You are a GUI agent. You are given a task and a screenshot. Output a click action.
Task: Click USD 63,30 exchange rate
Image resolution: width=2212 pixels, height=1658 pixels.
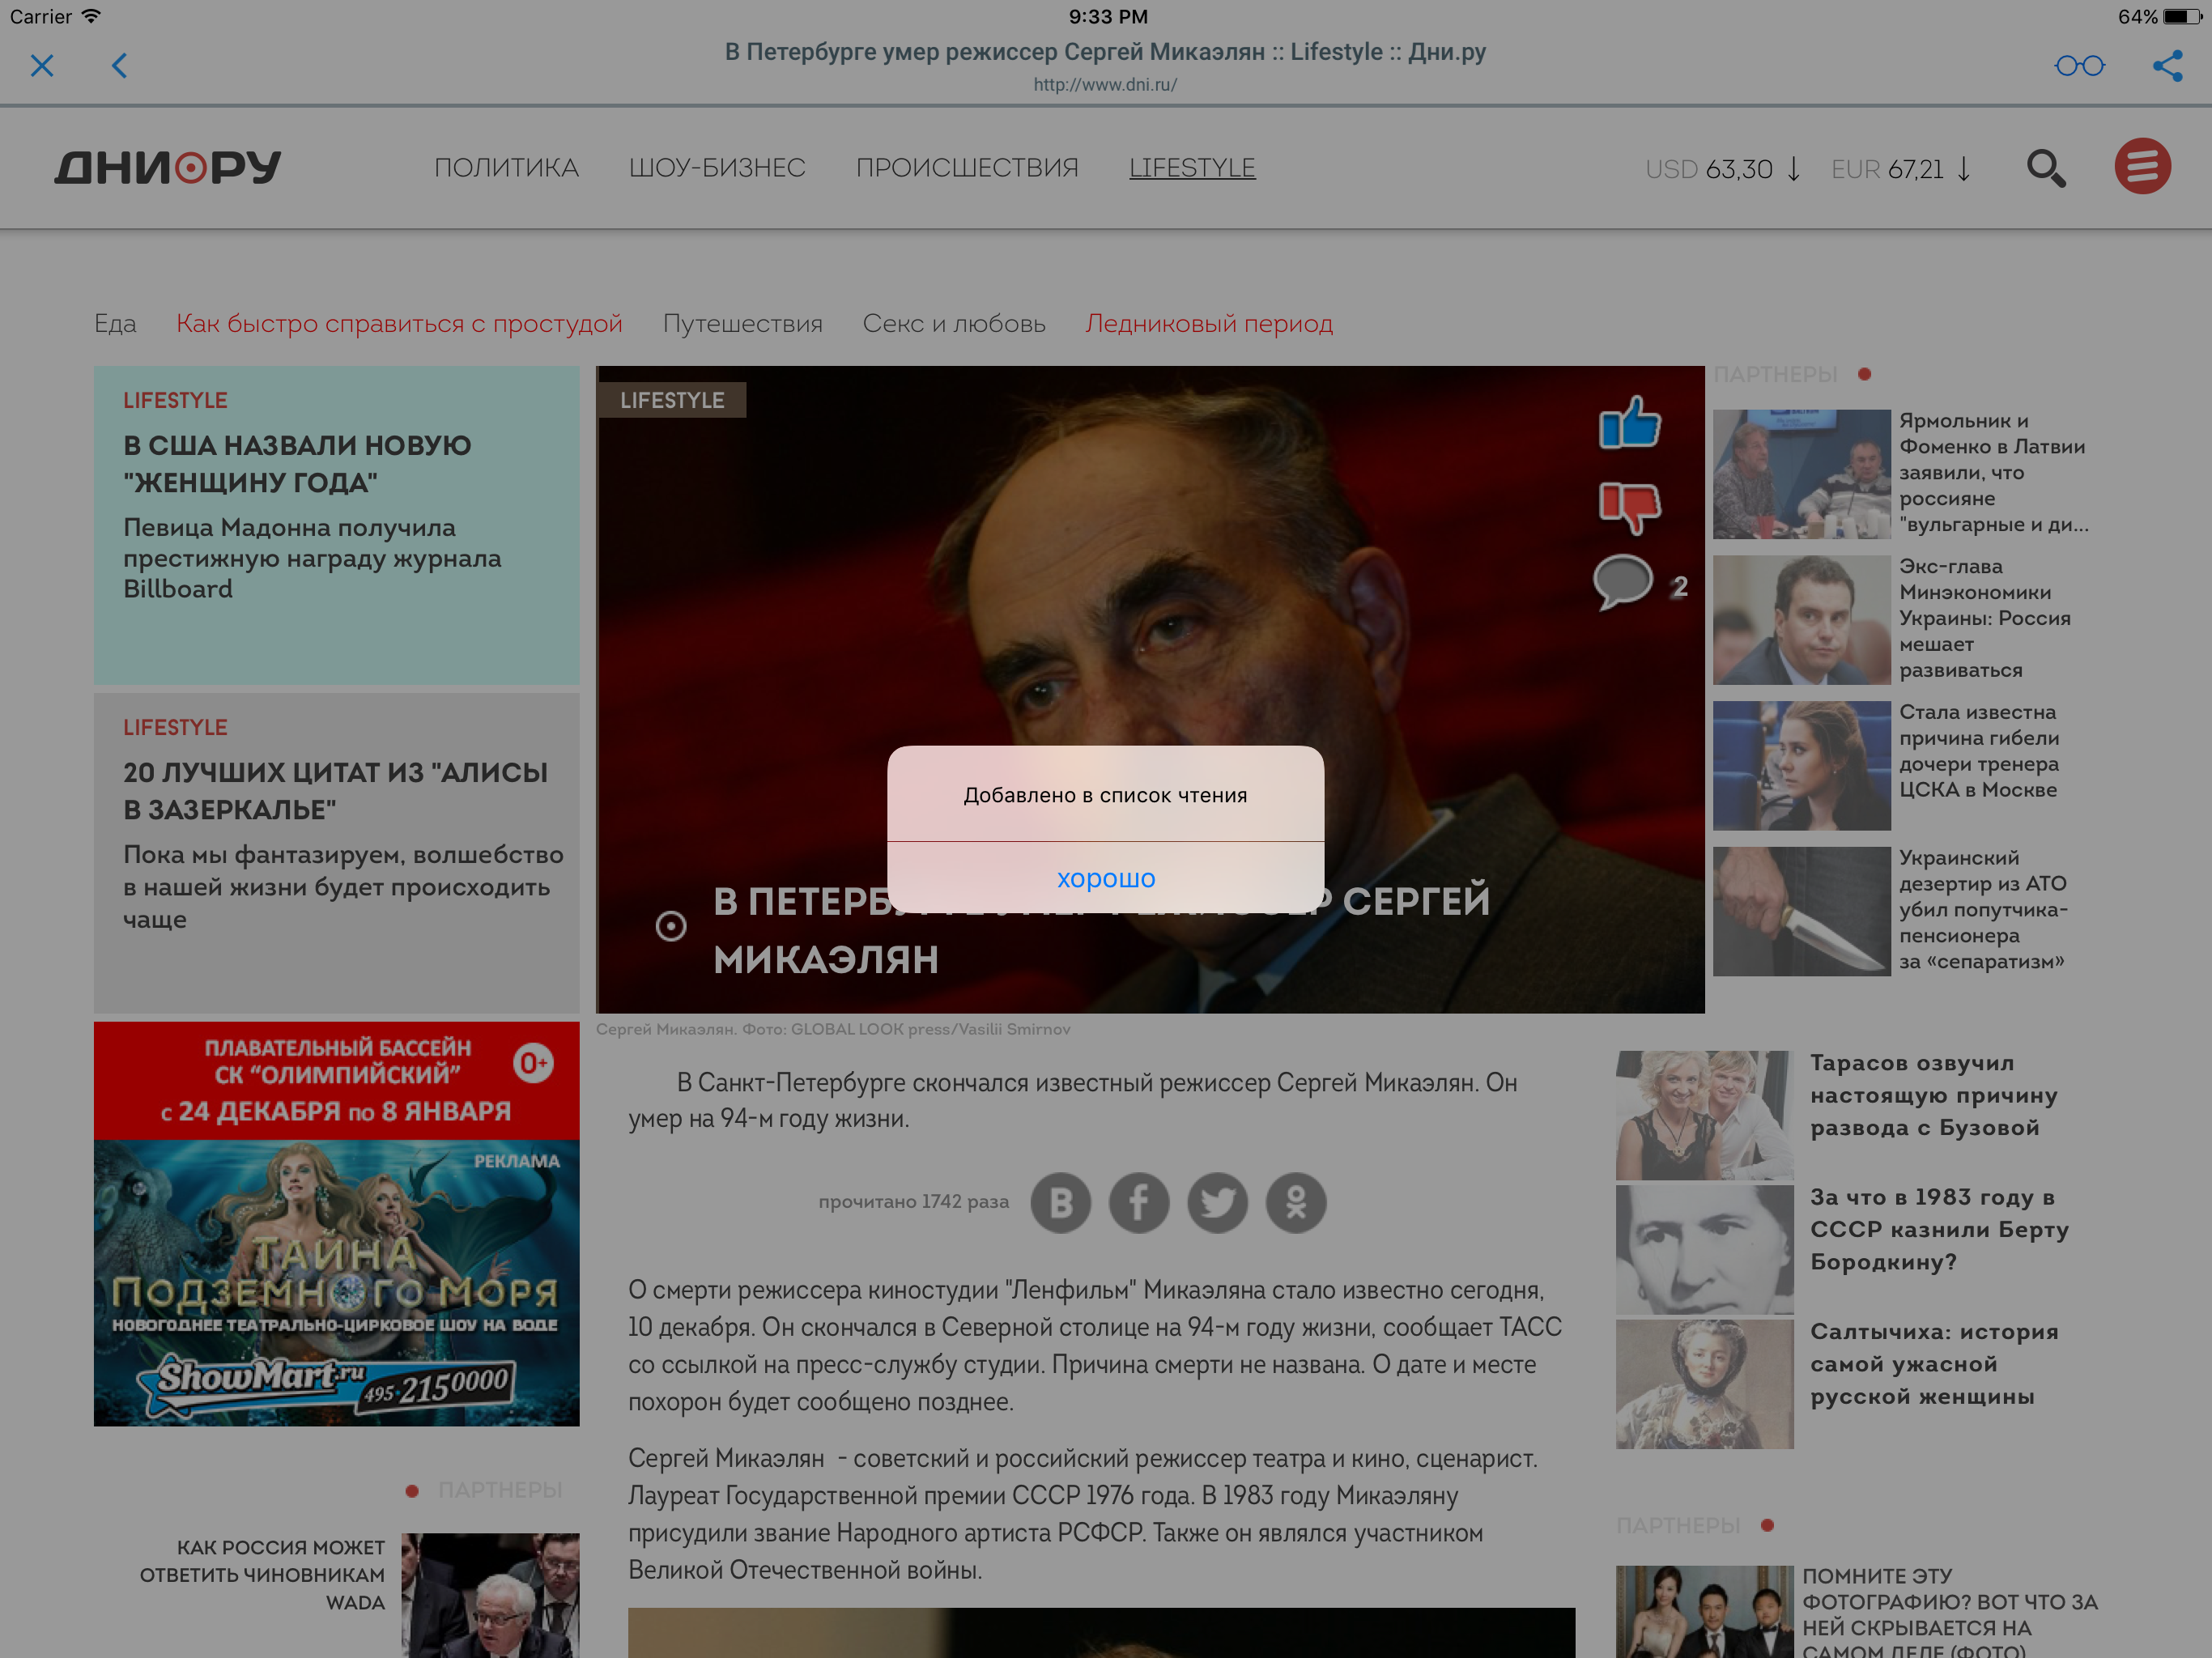point(1723,169)
